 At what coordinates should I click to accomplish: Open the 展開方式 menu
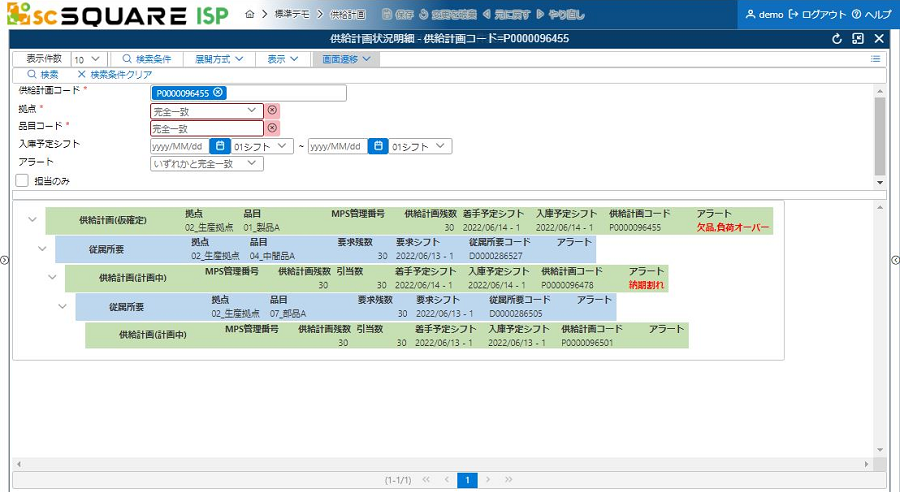tap(219, 59)
